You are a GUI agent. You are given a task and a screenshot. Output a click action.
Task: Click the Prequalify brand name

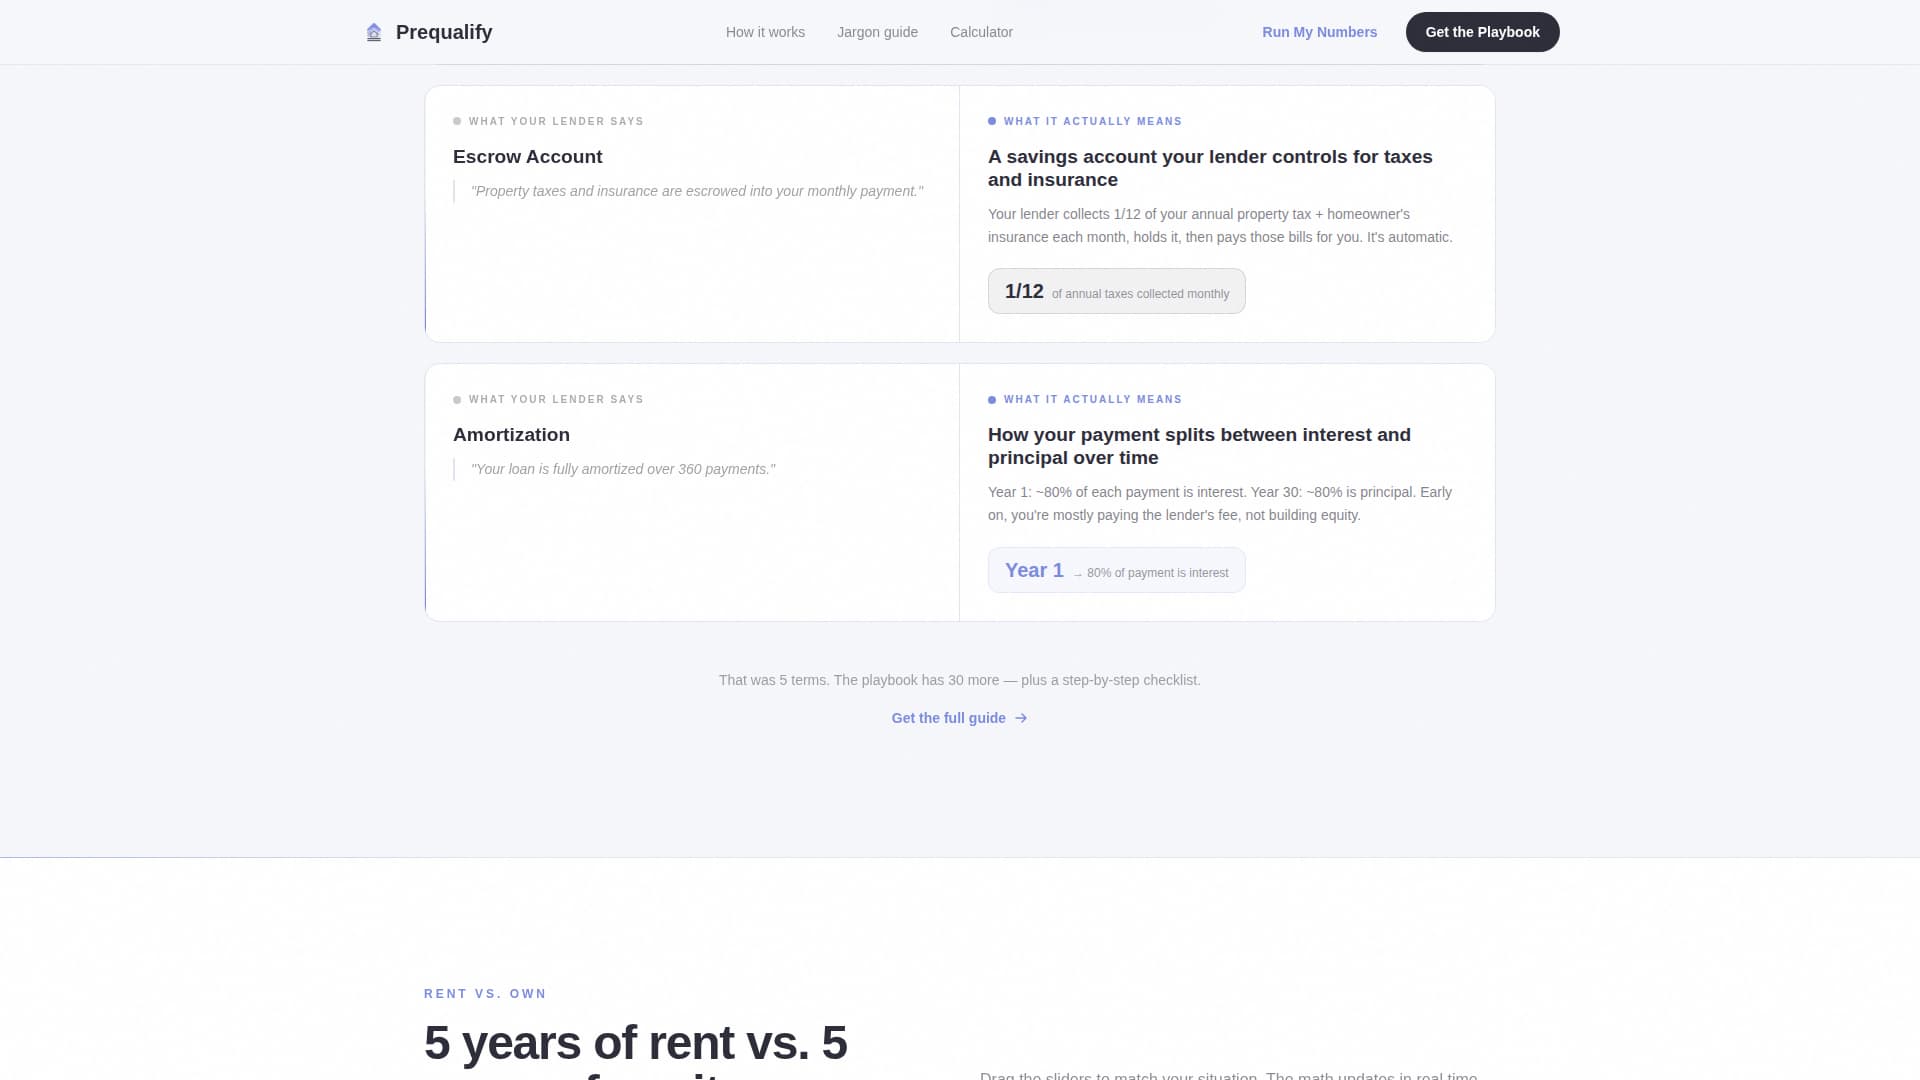(444, 32)
